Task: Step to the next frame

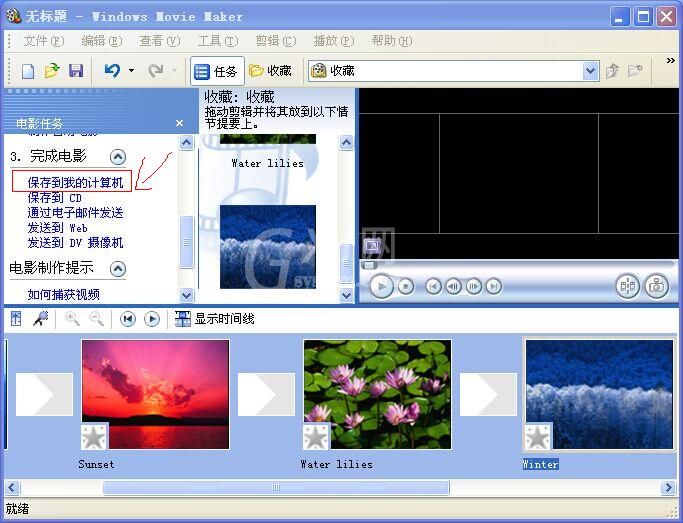Action: [473, 287]
